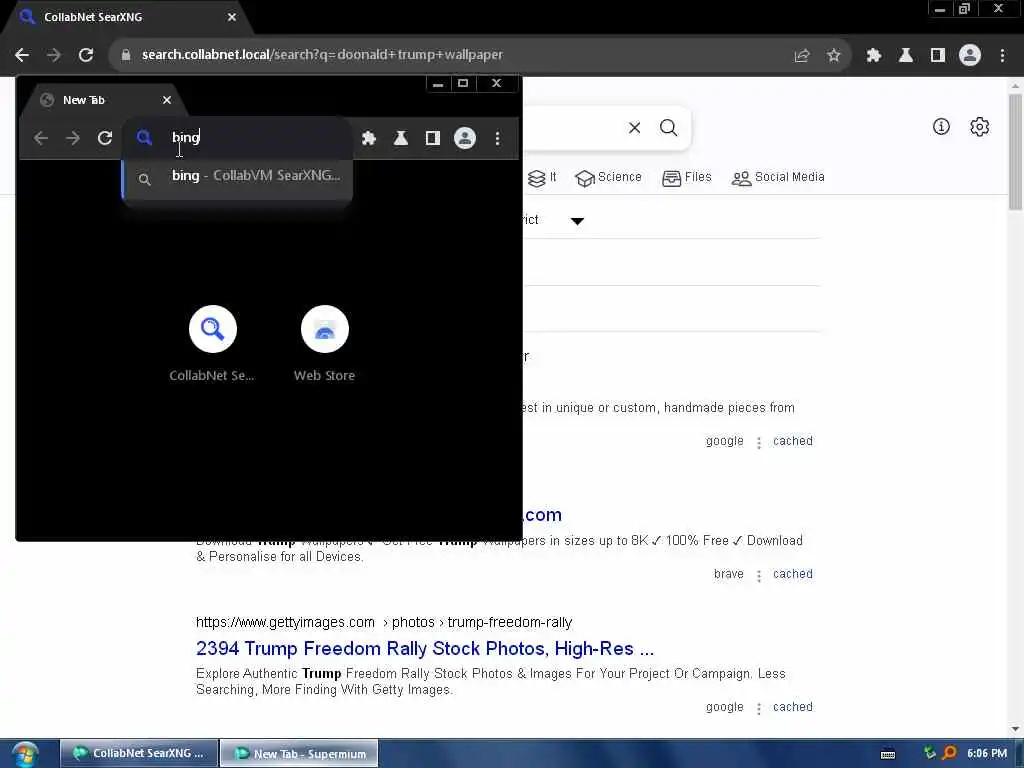
Task: Close the New Tab tab
Action: pyautogui.click(x=167, y=100)
